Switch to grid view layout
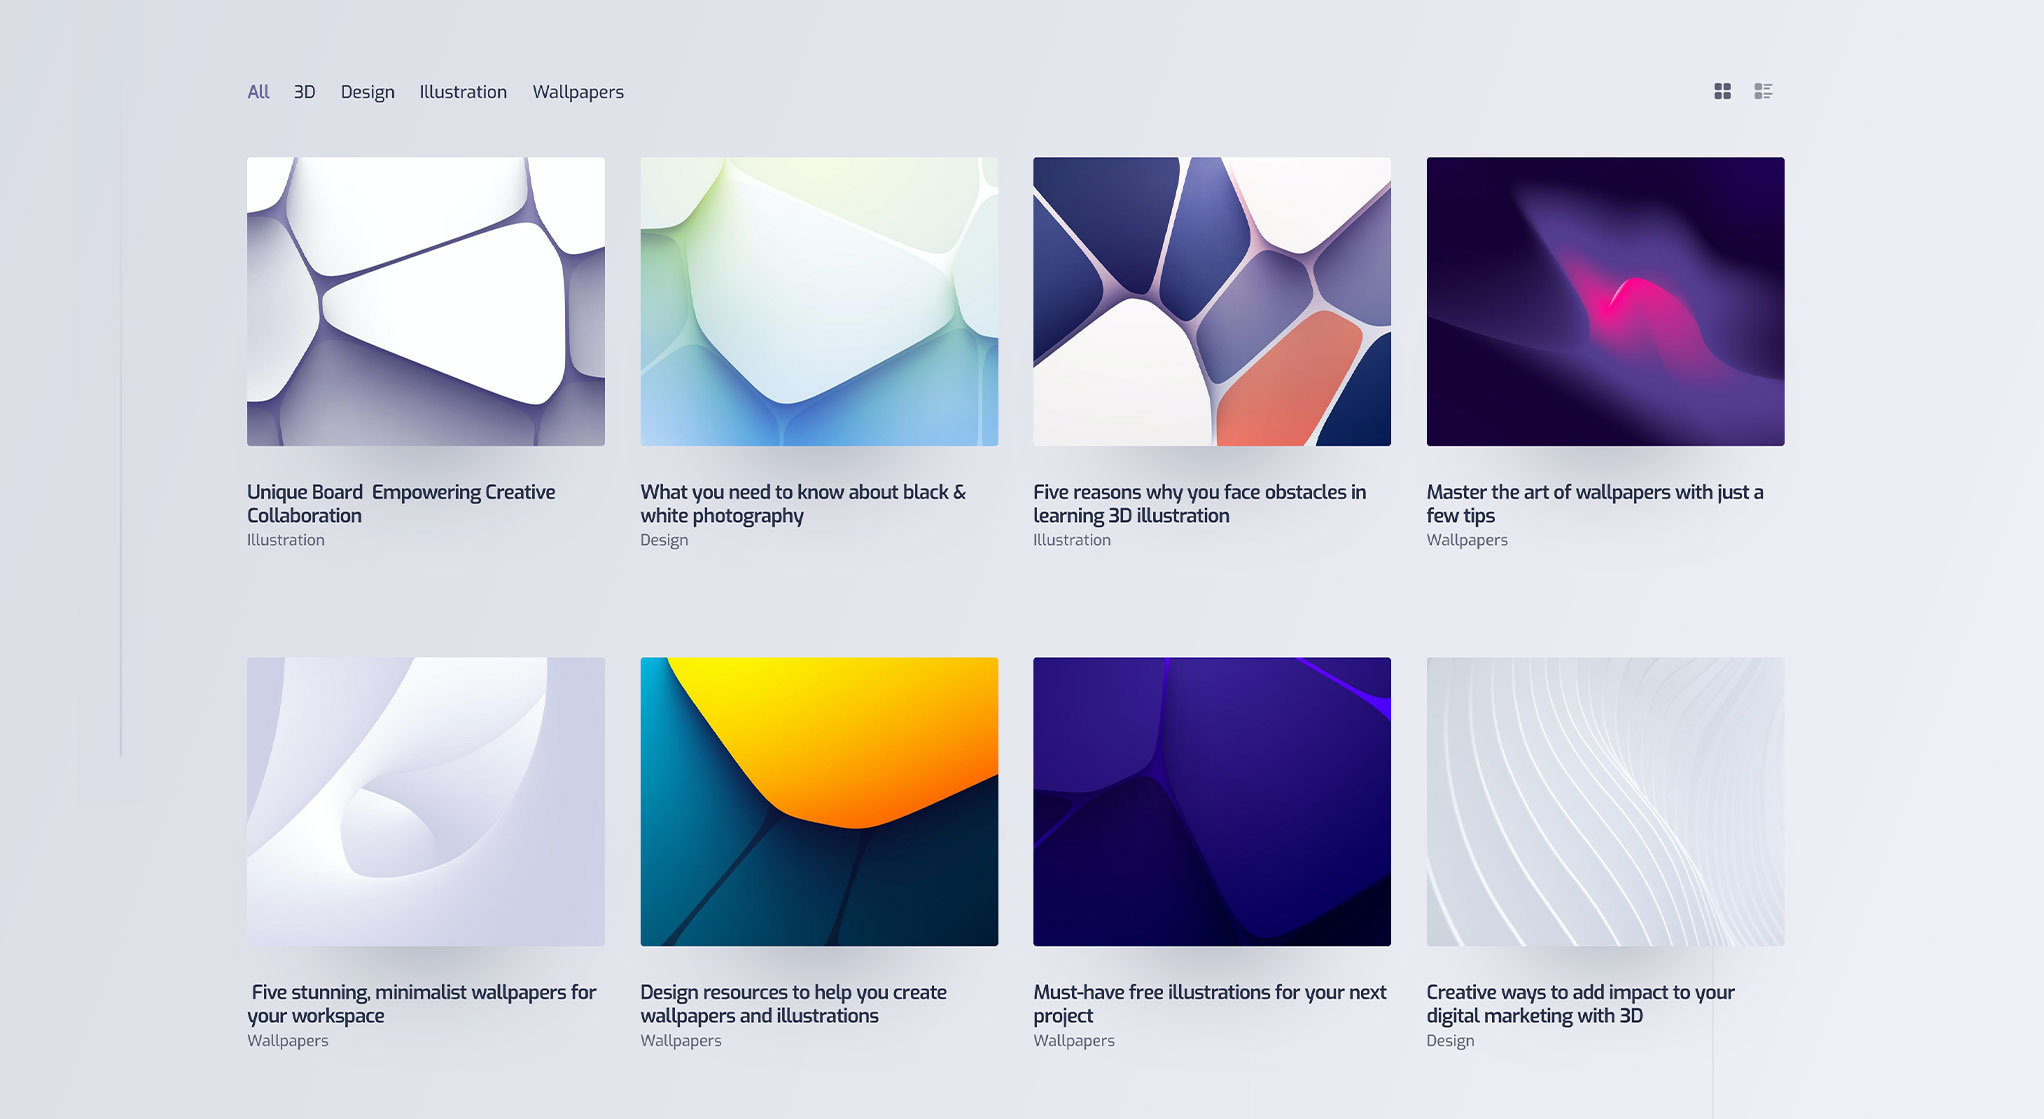 1722,91
